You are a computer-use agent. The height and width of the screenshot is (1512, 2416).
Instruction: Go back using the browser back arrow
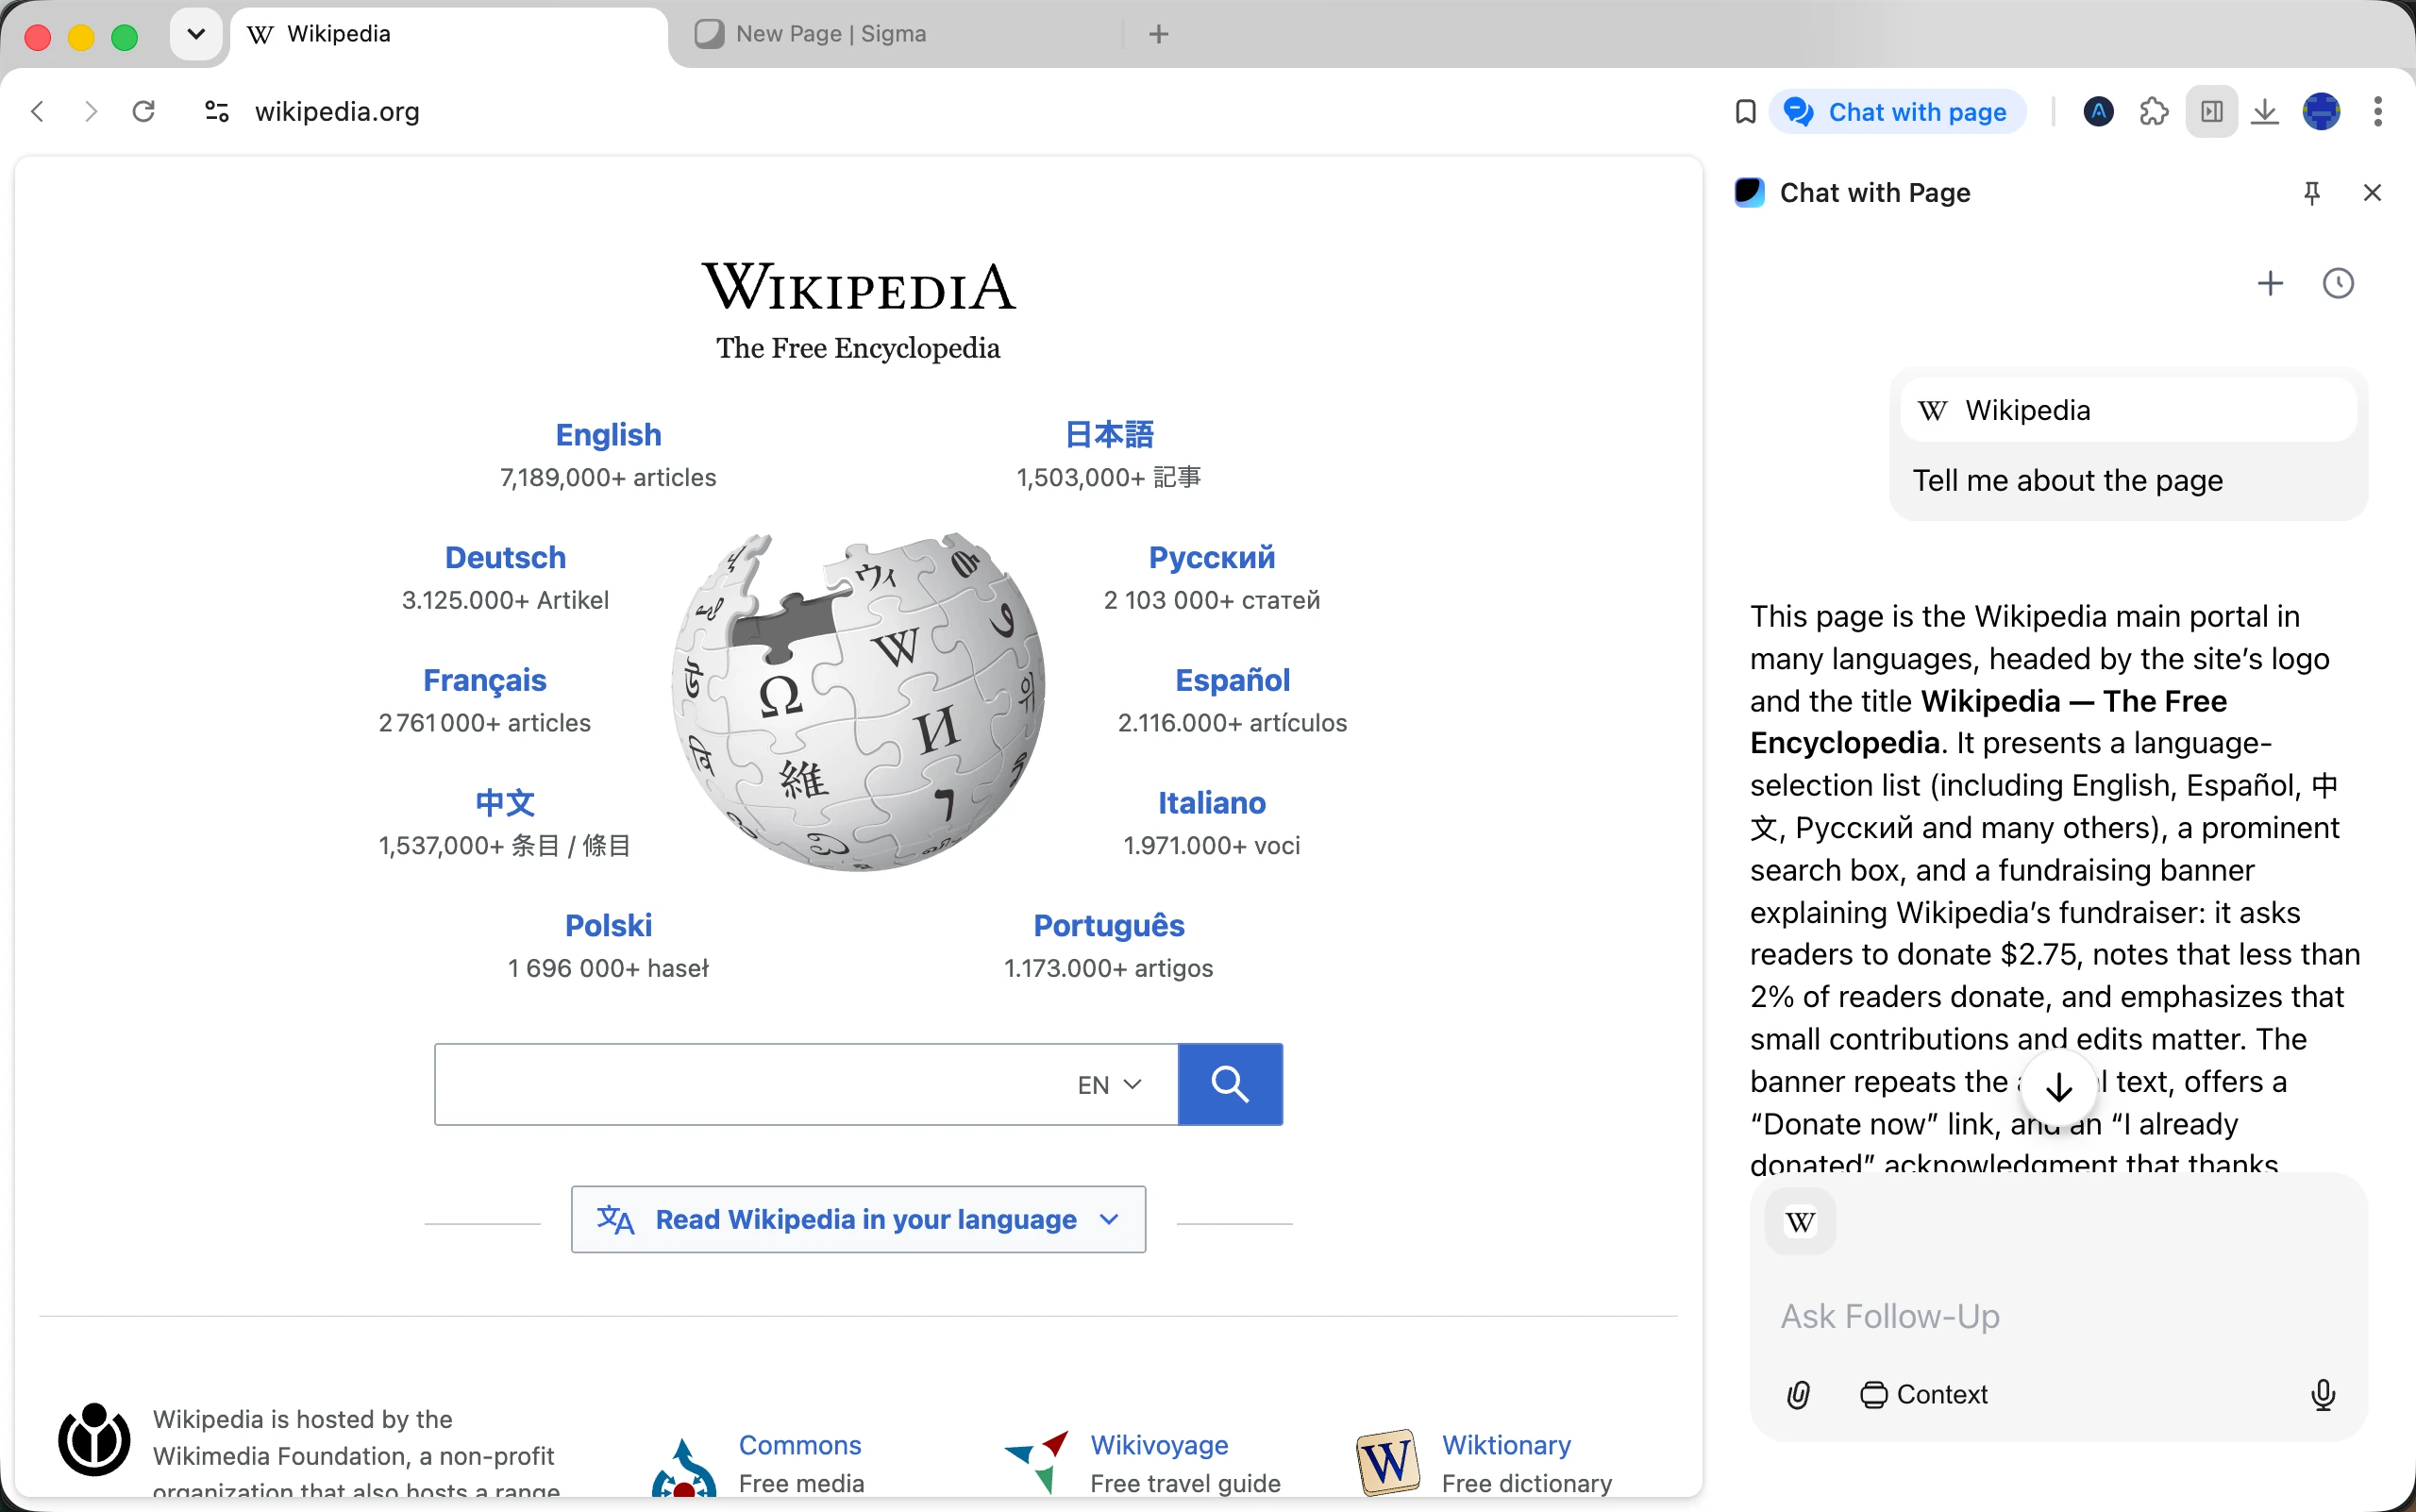(38, 111)
